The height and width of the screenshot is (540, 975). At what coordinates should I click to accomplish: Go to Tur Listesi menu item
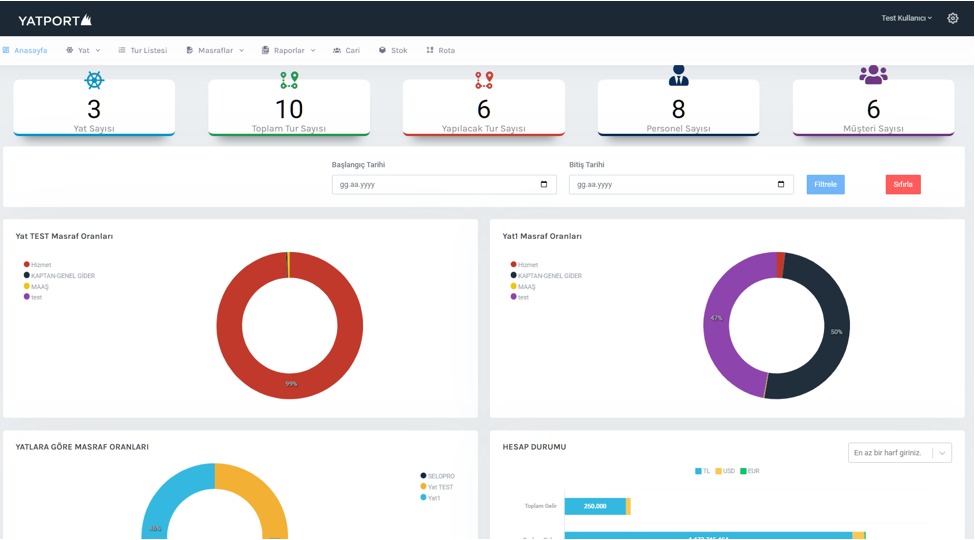click(143, 50)
